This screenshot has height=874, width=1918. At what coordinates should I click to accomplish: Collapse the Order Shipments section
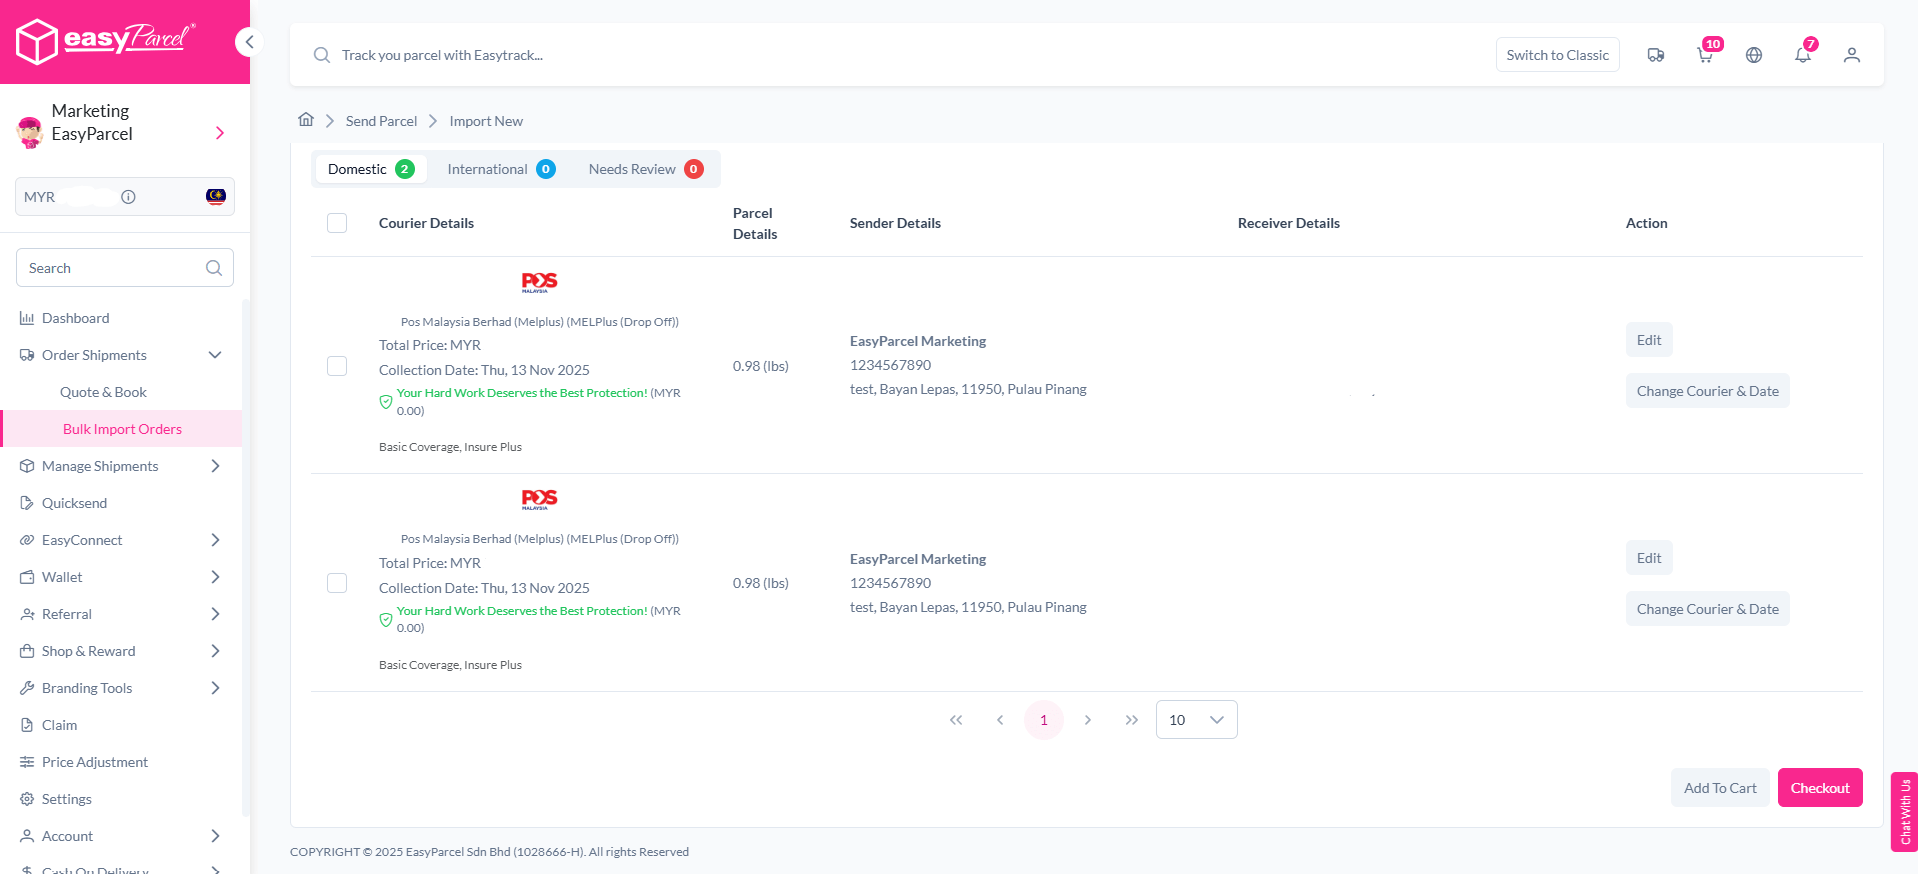215,355
